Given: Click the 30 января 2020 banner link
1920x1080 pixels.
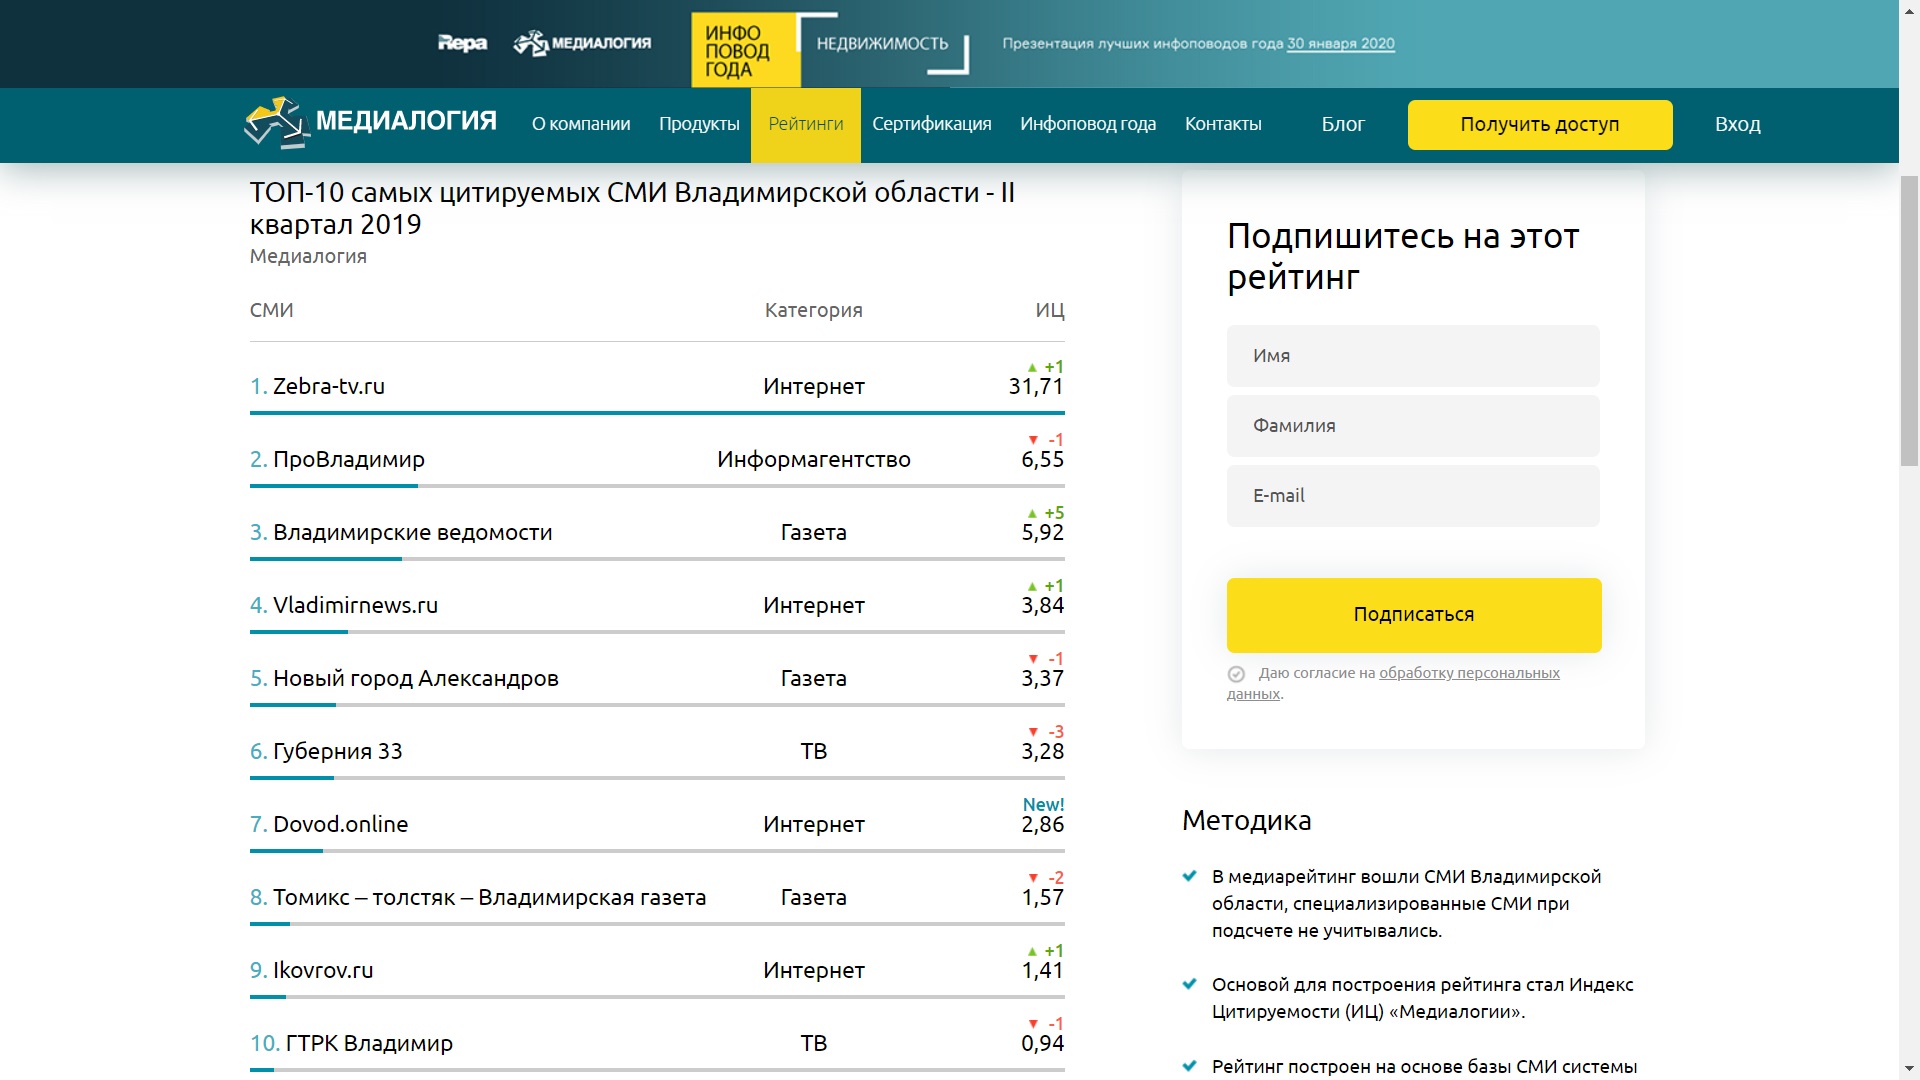Looking at the screenshot, I should click(x=1340, y=44).
